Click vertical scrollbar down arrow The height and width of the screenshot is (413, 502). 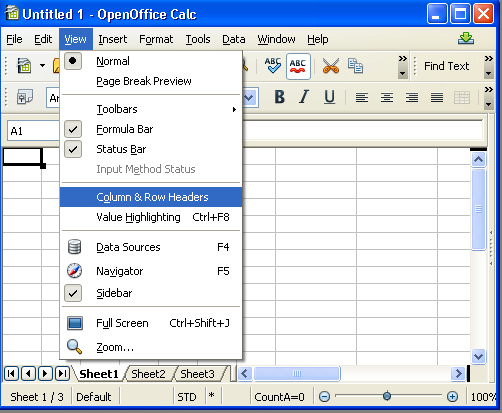tap(479, 357)
